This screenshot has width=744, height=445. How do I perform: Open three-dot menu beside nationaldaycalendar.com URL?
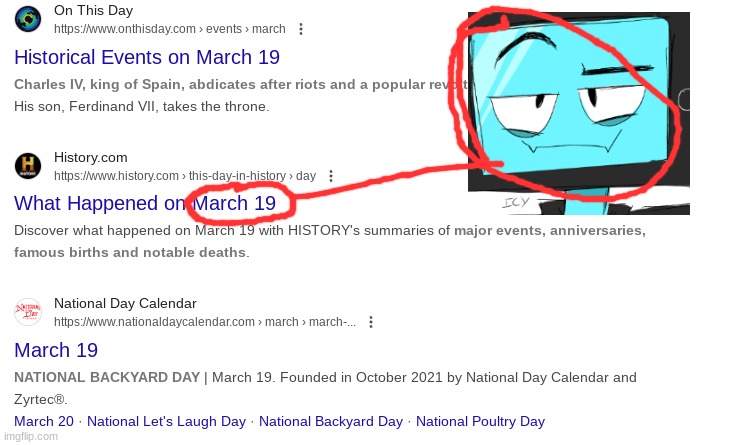point(371,322)
